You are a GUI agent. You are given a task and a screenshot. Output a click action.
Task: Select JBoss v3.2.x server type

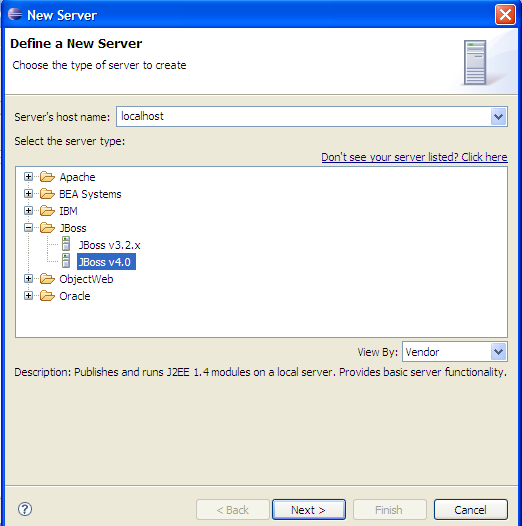(109, 245)
